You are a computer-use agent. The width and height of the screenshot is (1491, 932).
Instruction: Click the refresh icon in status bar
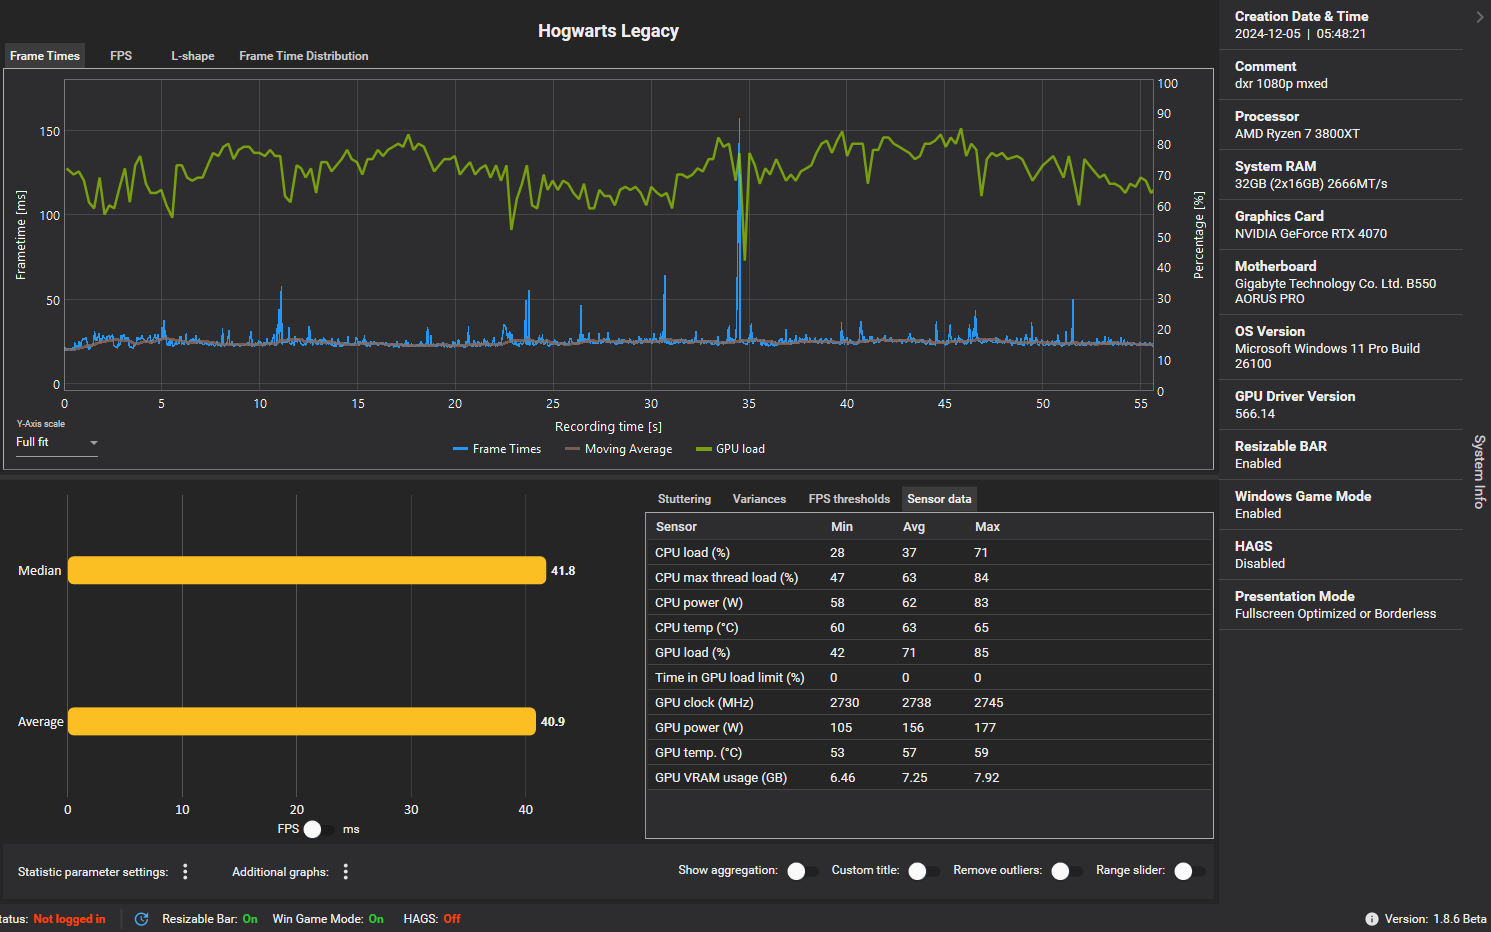(142, 919)
